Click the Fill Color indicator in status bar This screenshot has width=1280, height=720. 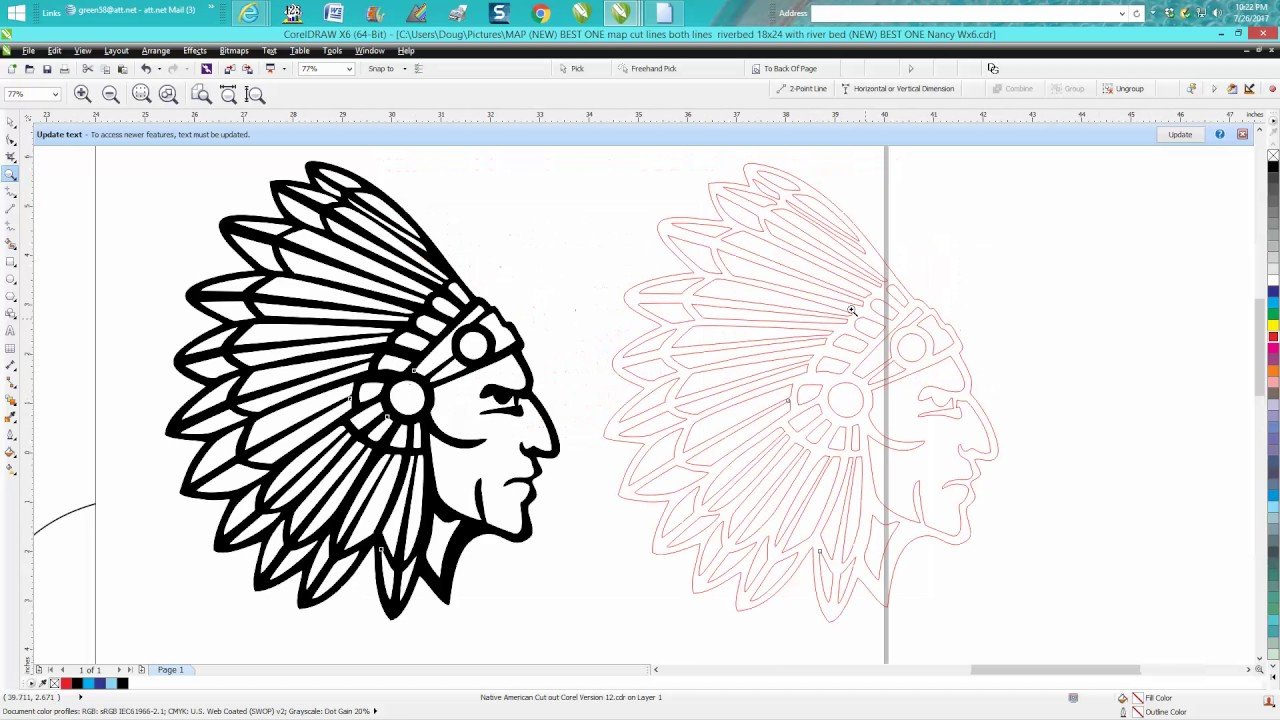click(1151, 698)
